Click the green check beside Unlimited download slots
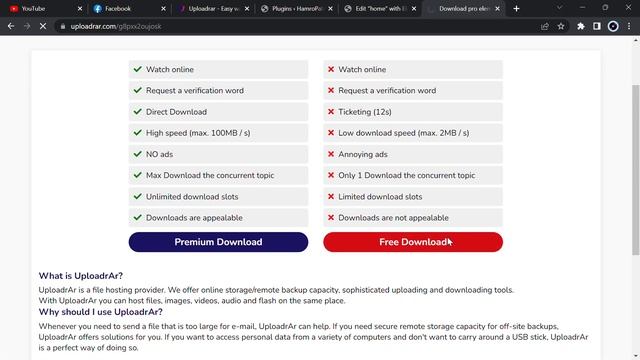Viewport: 640px width, 360px height. (138, 196)
